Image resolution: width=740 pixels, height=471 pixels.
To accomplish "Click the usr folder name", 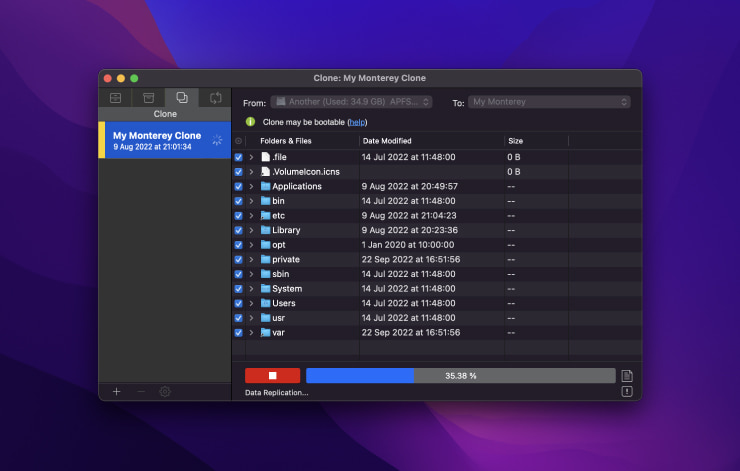I will tap(278, 318).
